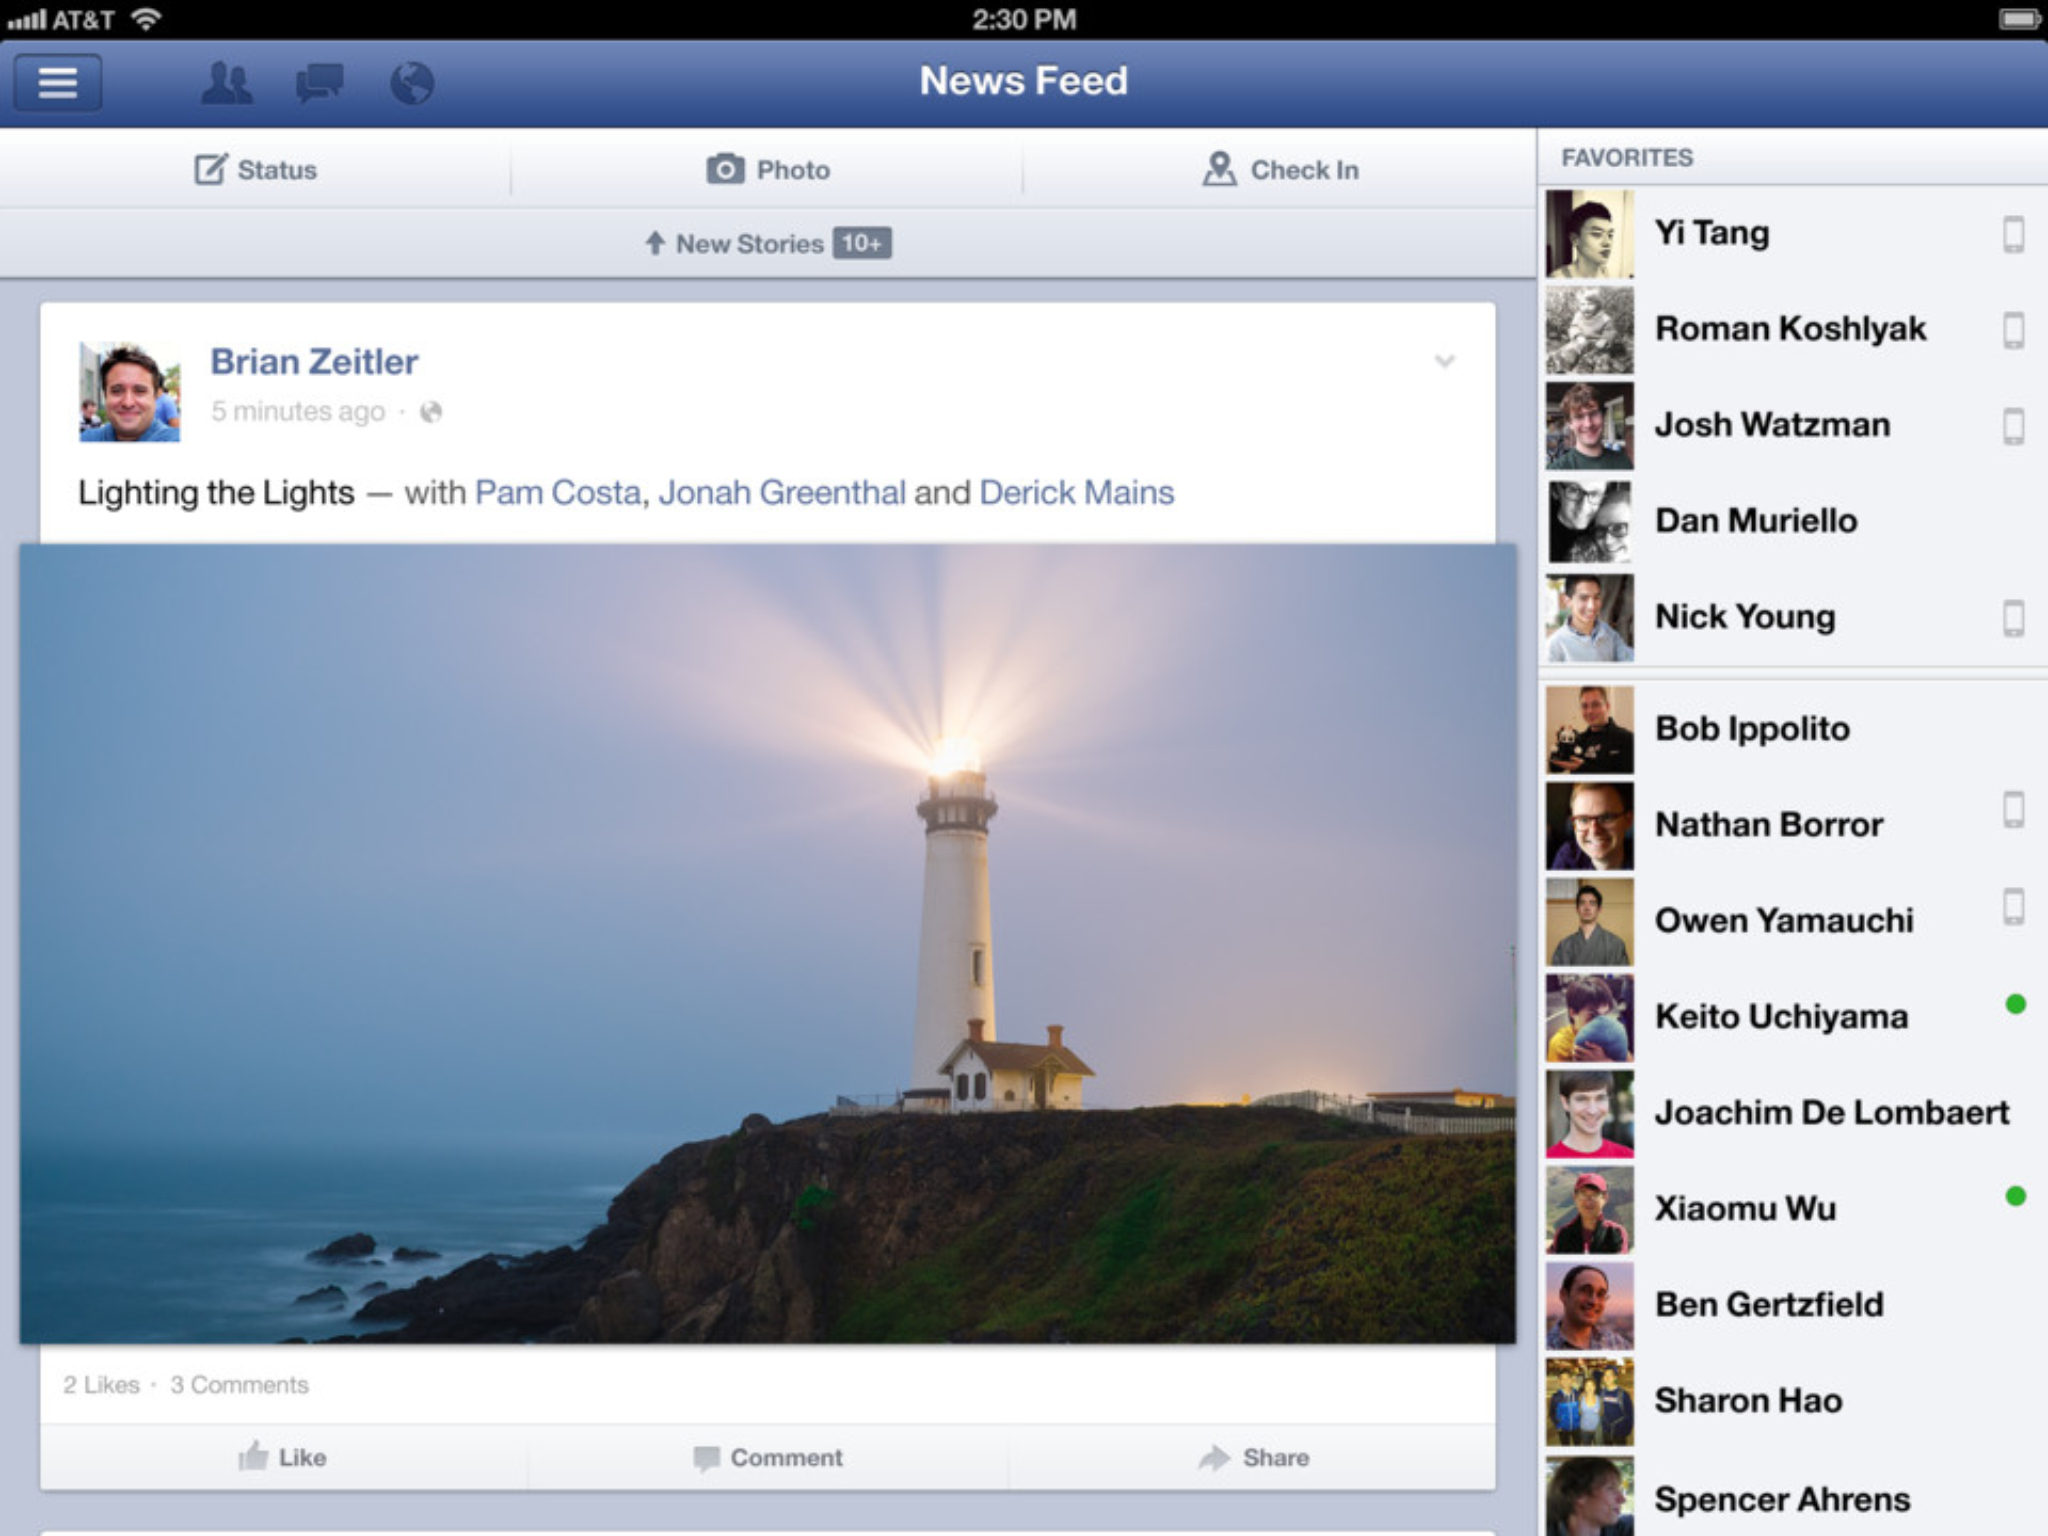Tap the Status compose button
Viewport: 2048px width, 1536px height.
[x=255, y=169]
